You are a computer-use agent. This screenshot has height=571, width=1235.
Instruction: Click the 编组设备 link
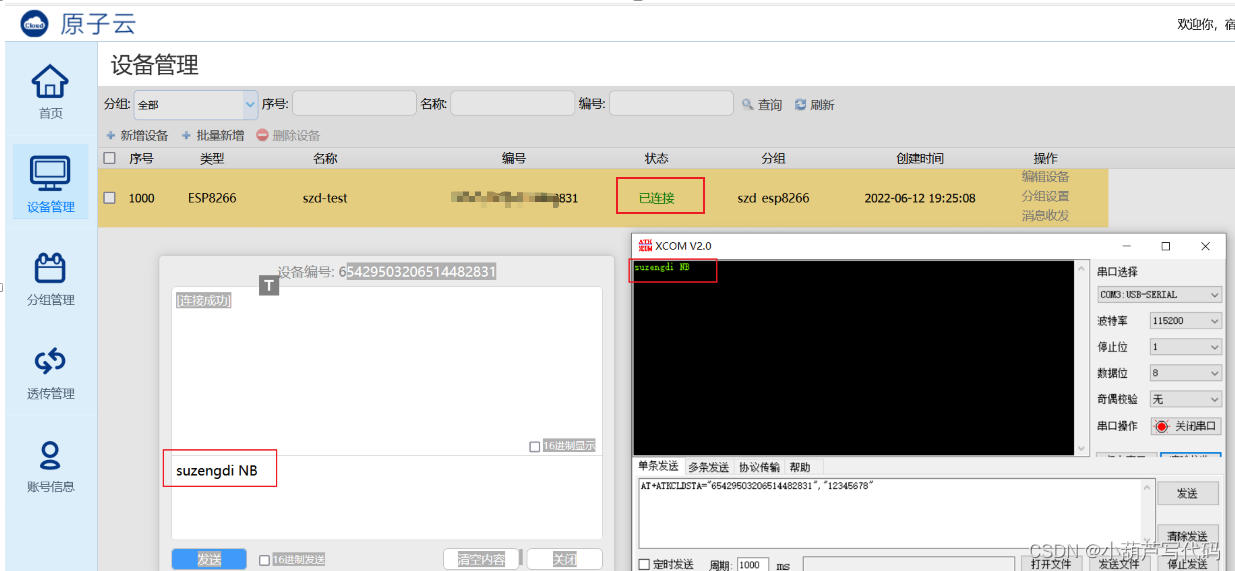[1045, 177]
